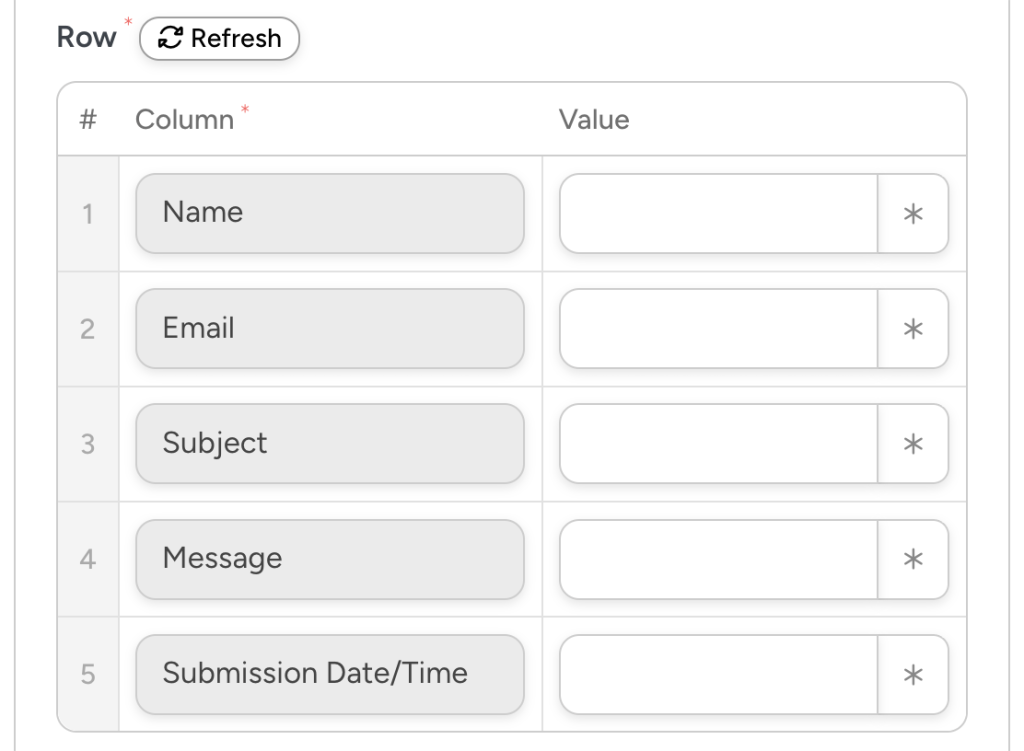Click the required marker on Column header

tap(244, 108)
